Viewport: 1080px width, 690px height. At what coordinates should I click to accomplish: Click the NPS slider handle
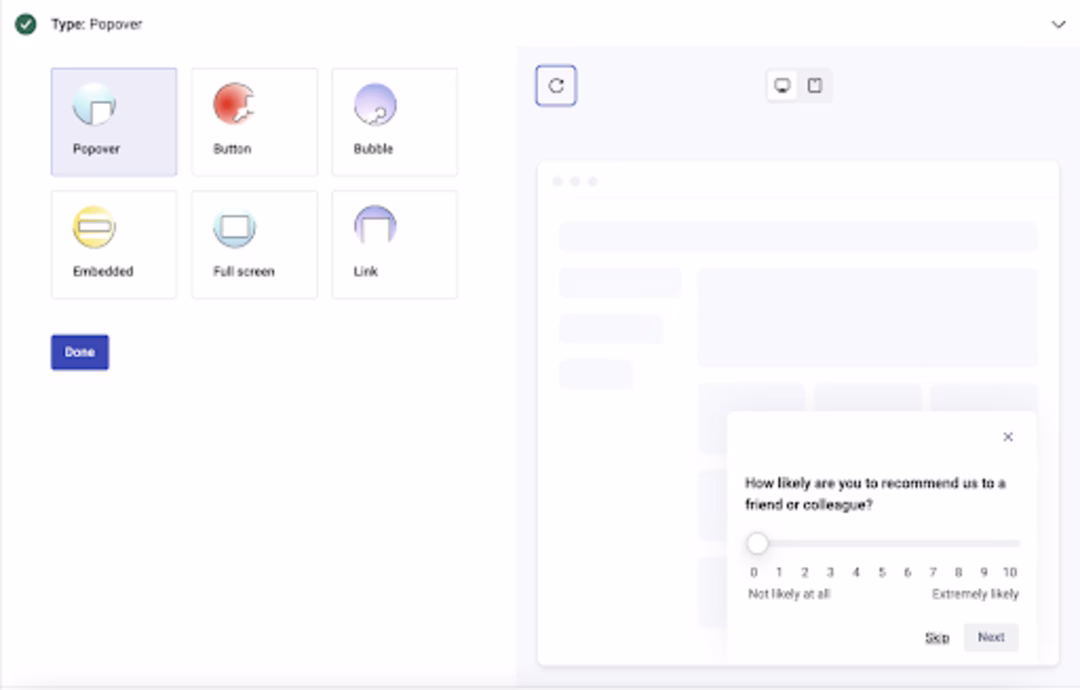757,543
